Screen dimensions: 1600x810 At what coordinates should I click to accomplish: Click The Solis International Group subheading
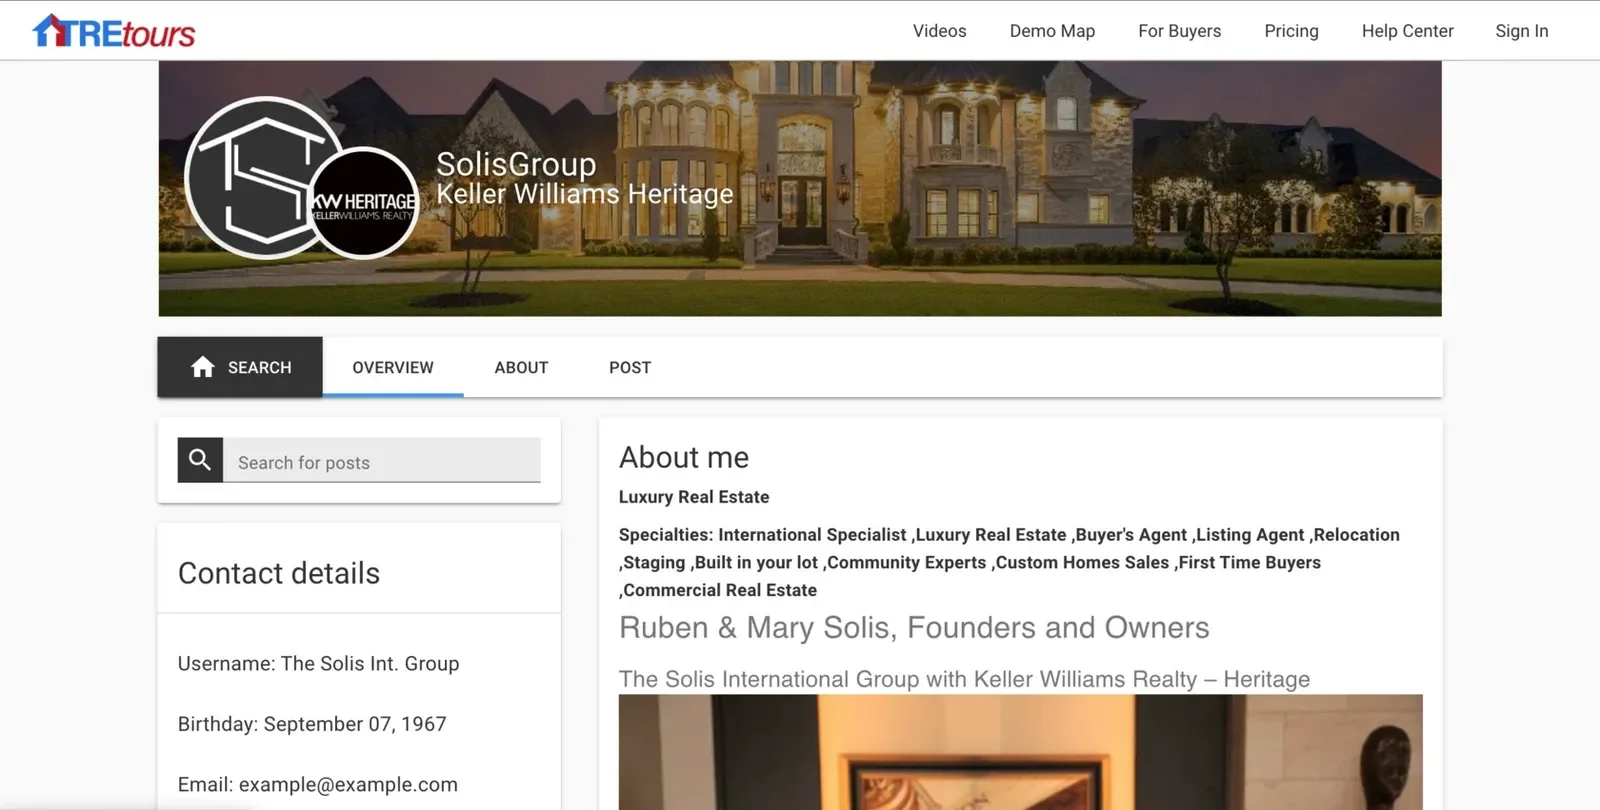coord(964,679)
